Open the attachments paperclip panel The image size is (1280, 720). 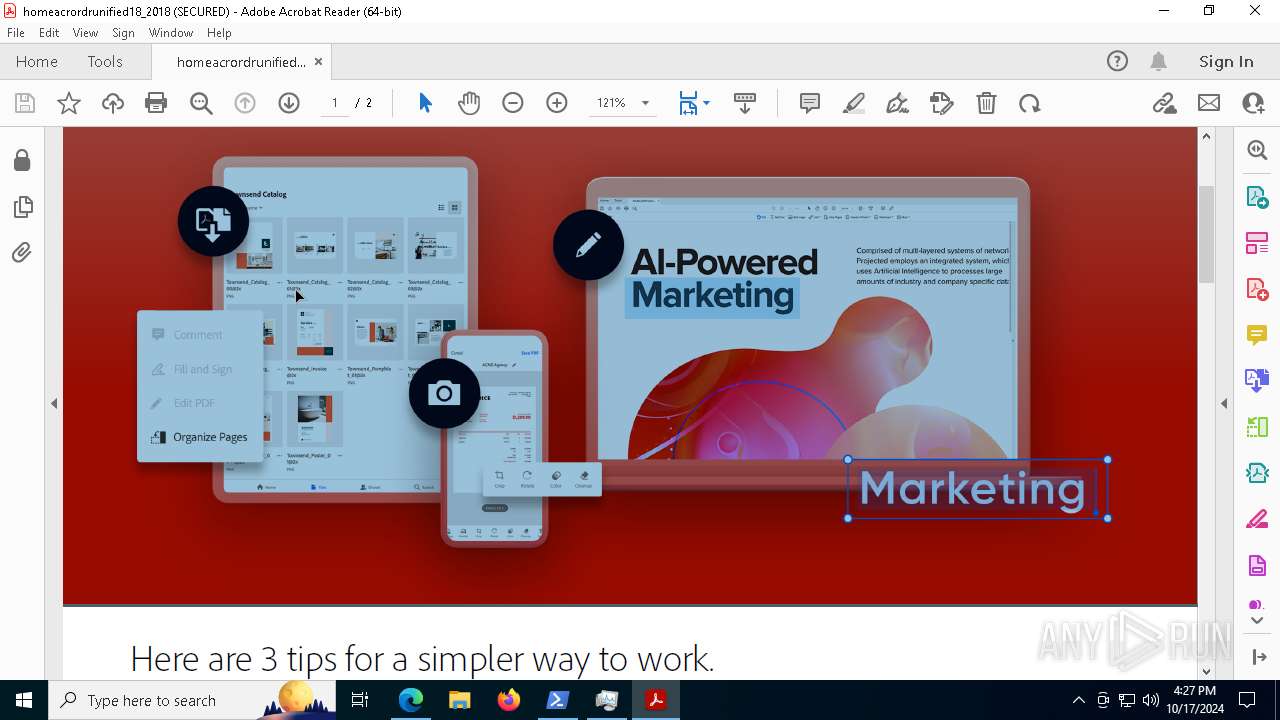(x=22, y=253)
